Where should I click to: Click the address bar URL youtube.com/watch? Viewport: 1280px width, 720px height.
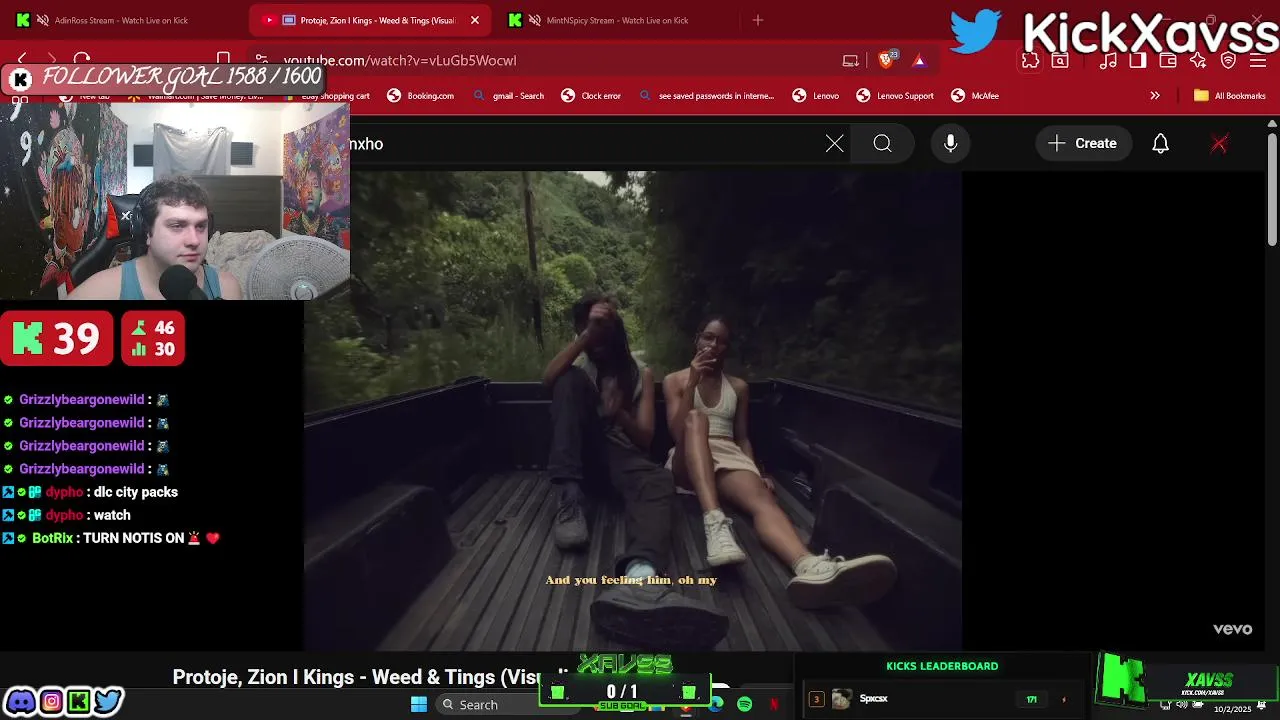(x=400, y=61)
